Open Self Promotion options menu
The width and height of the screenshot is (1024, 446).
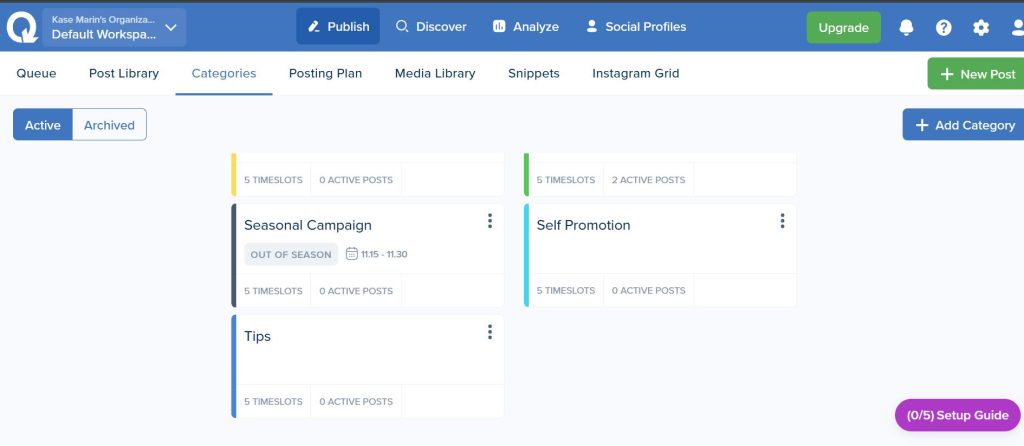(x=782, y=221)
